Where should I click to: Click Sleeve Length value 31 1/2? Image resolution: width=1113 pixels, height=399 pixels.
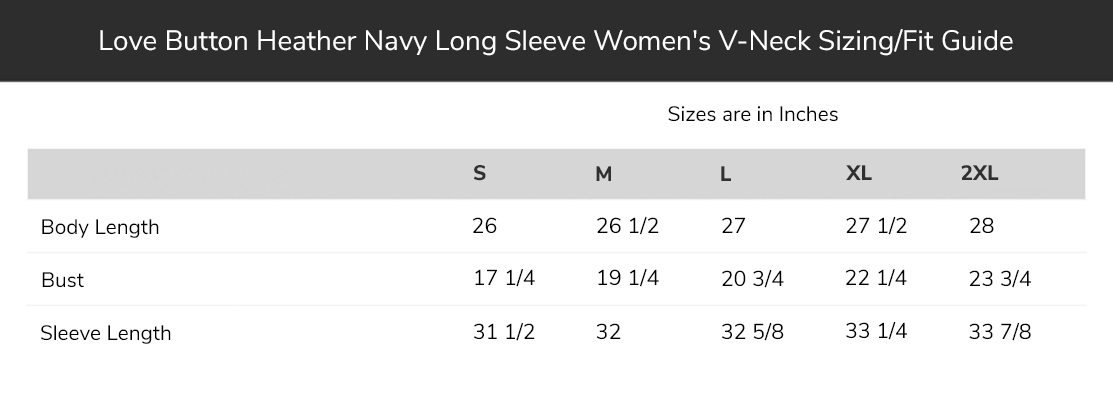click(x=504, y=332)
